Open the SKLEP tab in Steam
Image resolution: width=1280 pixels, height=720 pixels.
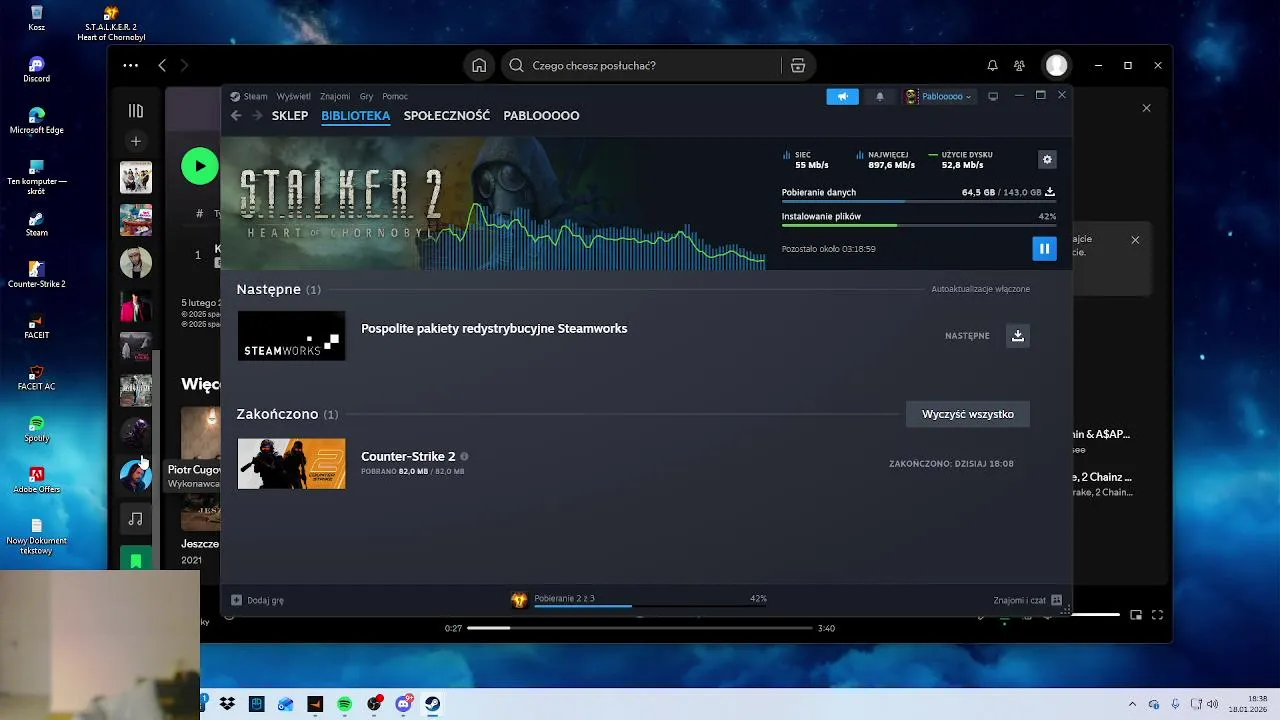point(290,116)
